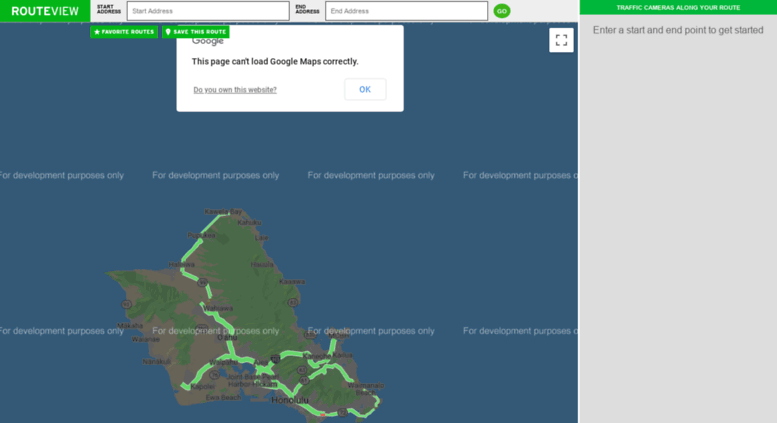Click the Wahiawa label on the map
The width and height of the screenshot is (777, 423).
tap(218, 308)
